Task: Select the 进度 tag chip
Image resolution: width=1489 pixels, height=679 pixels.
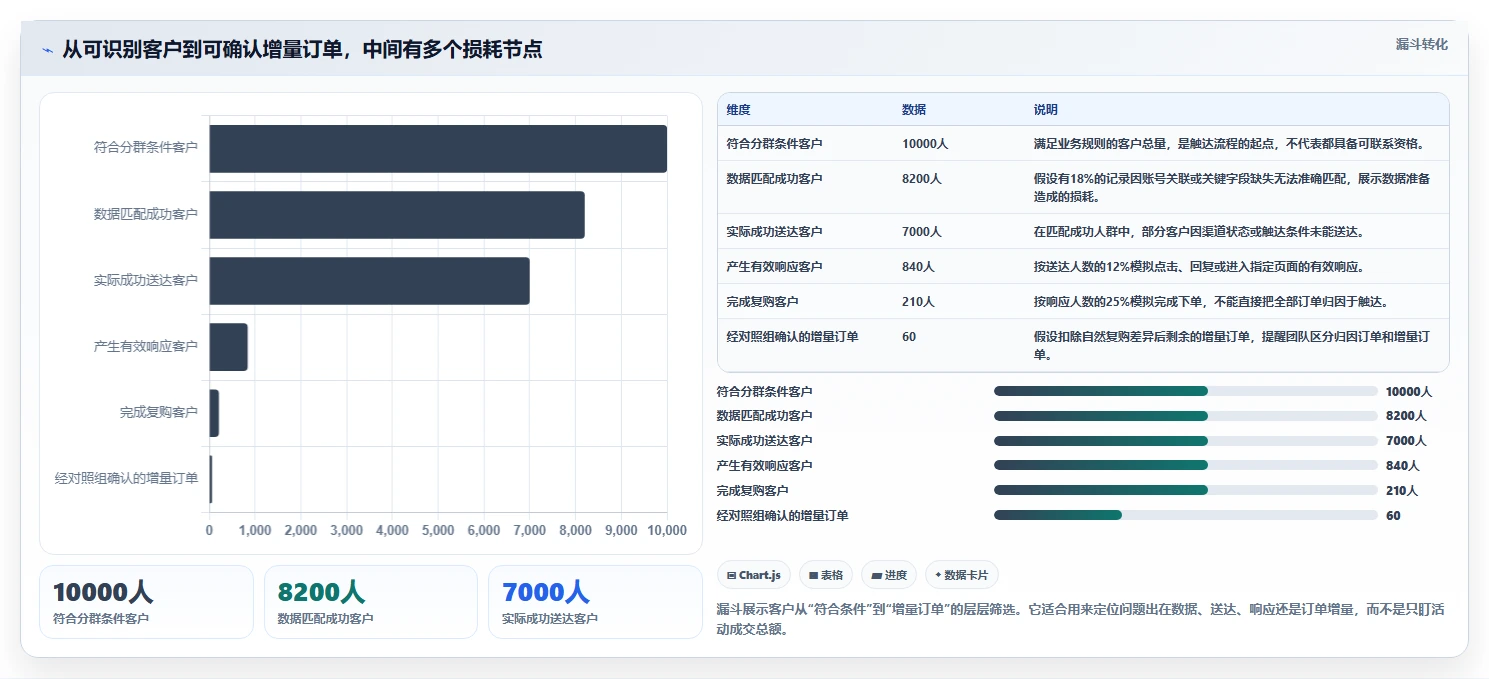Action: click(889, 575)
